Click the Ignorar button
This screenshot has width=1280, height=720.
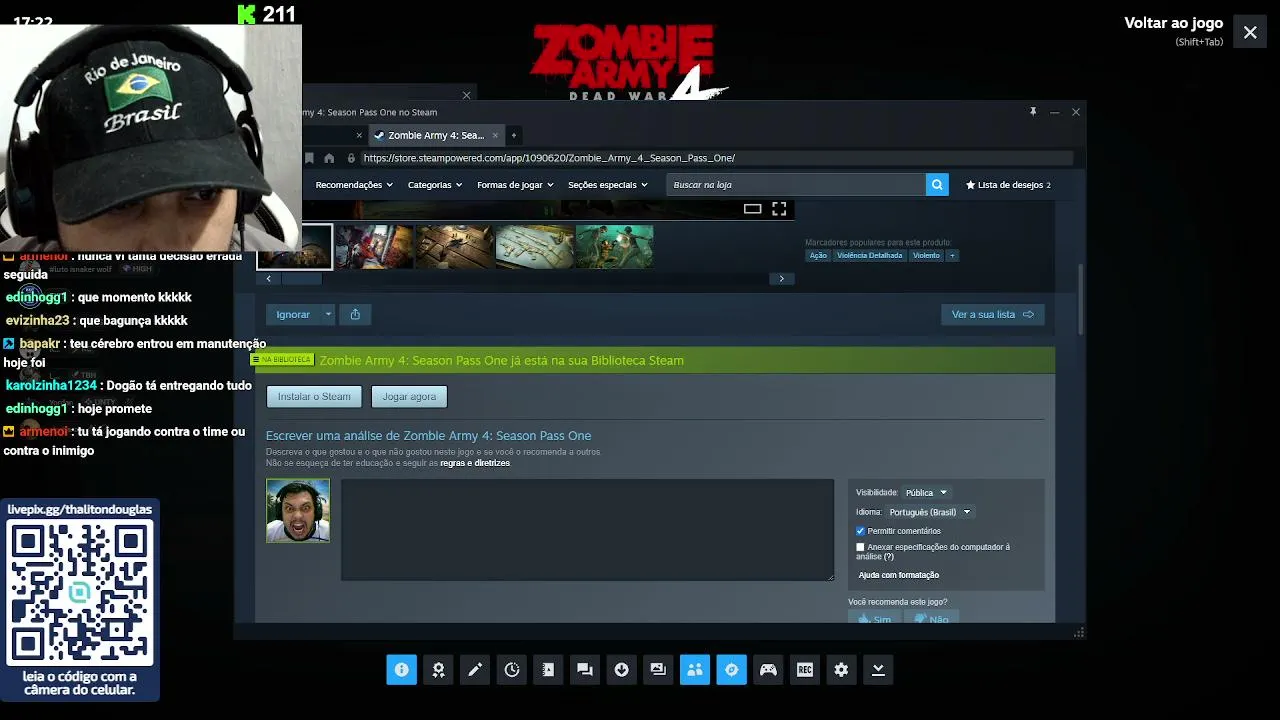pyautogui.click(x=293, y=314)
